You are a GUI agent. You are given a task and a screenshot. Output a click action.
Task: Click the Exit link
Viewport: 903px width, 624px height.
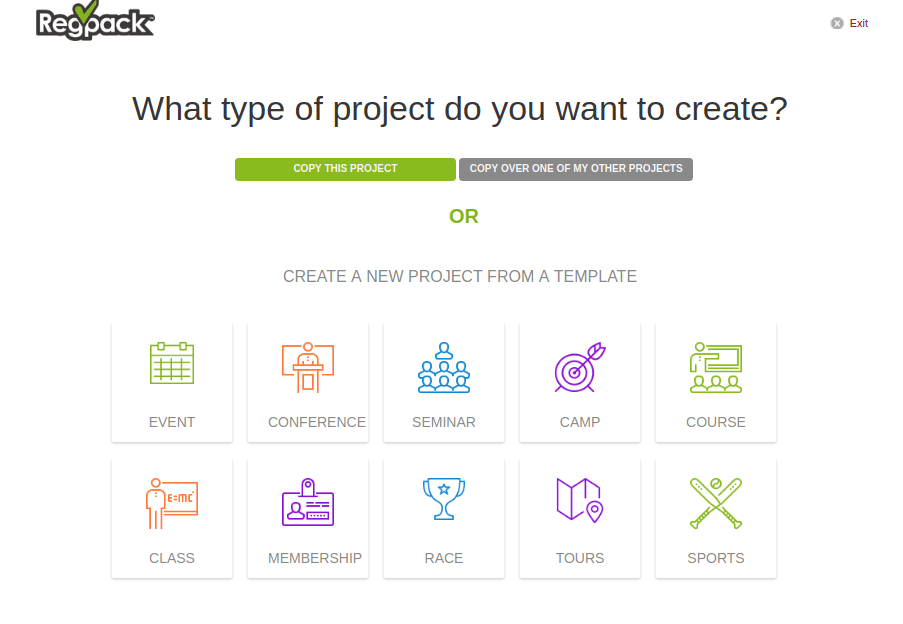pyautogui.click(x=859, y=23)
